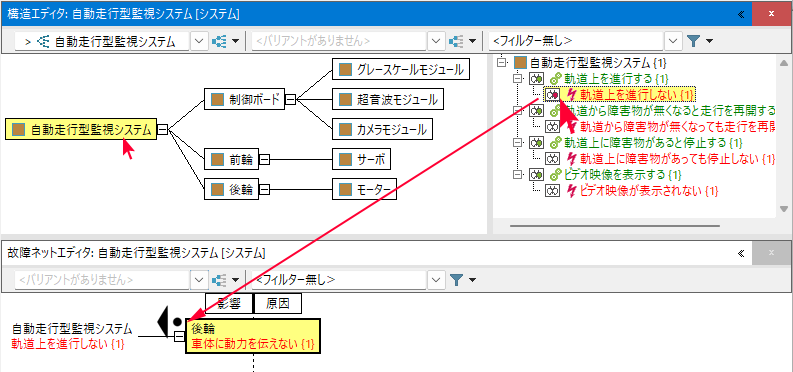The height and width of the screenshot is (372, 793).
Task: Click the glasses icon beside ビデオ映像が表示されない
Action: (x=552, y=191)
